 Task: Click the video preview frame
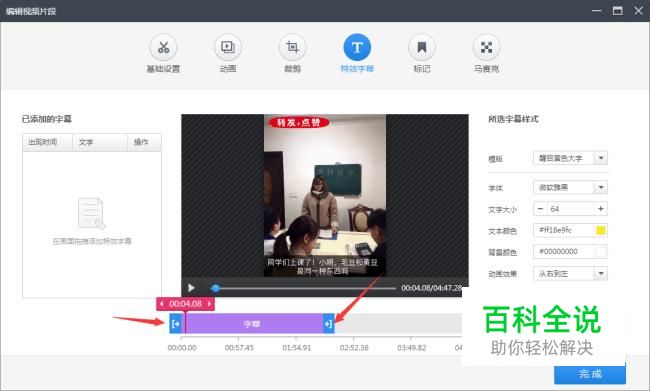(x=325, y=195)
